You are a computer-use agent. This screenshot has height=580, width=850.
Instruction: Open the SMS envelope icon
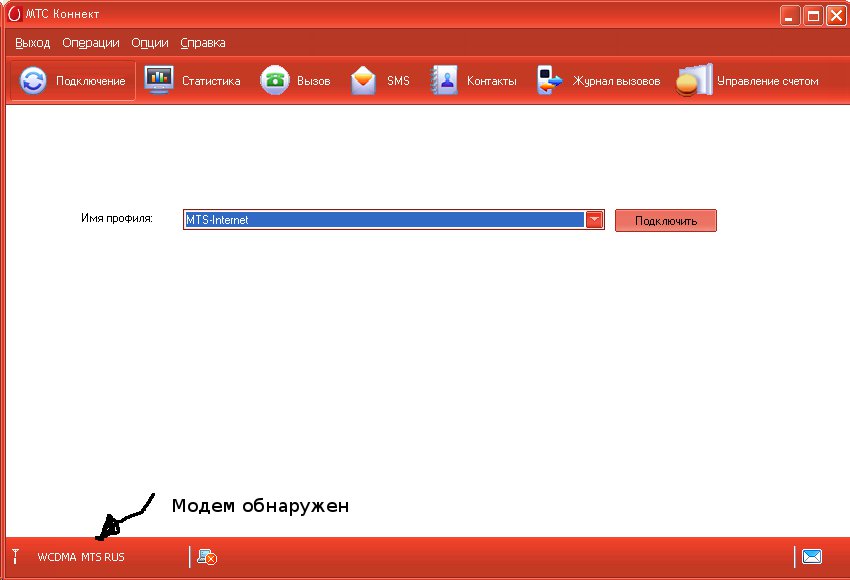coord(364,81)
